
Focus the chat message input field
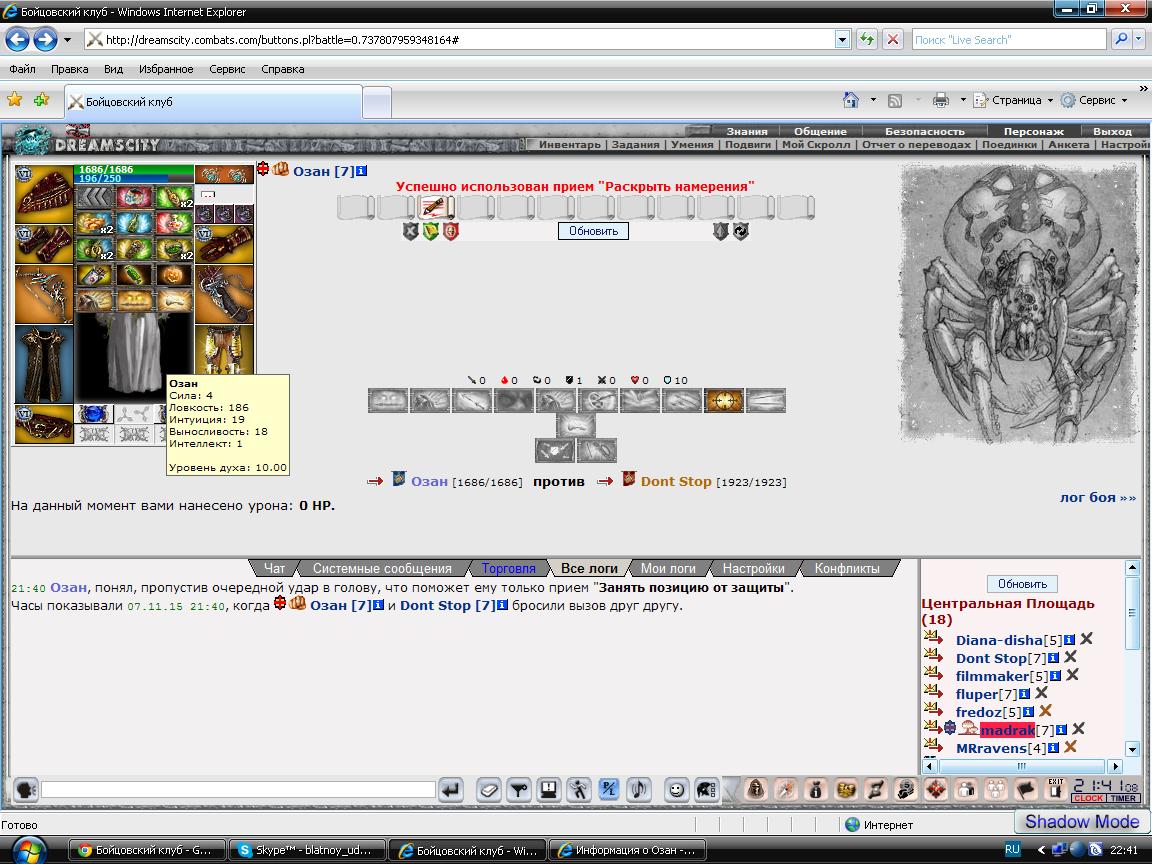click(238, 790)
